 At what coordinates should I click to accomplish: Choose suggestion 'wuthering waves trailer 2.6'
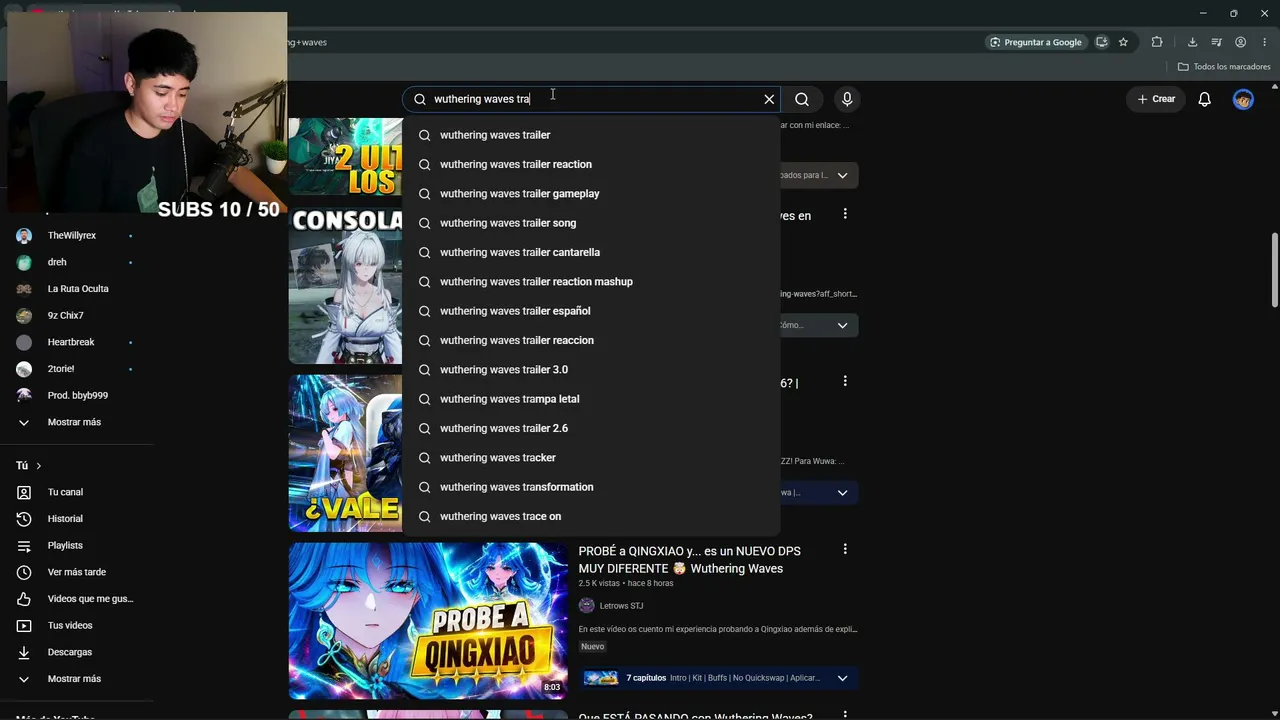click(x=591, y=428)
